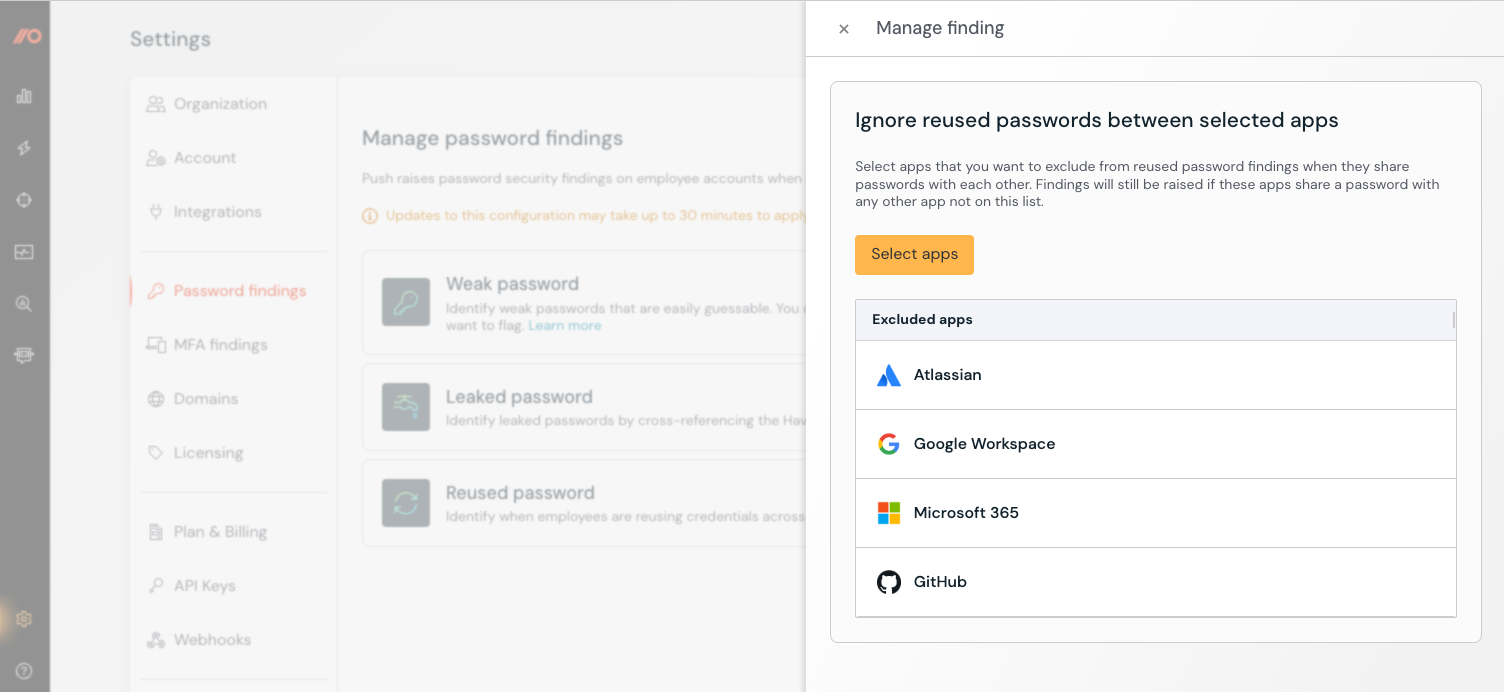Click the GitHub logo icon
This screenshot has height=692, width=1504.
(888, 582)
